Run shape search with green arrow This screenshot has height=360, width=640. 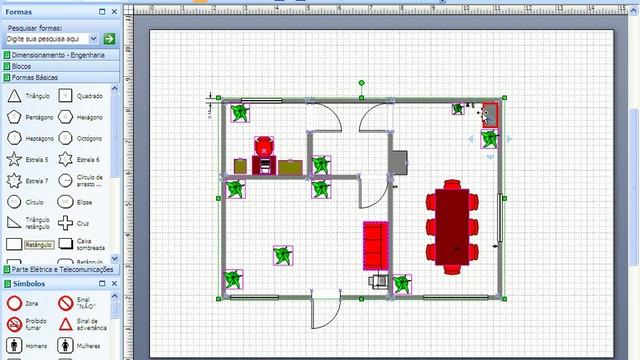pyautogui.click(x=109, y=39)
